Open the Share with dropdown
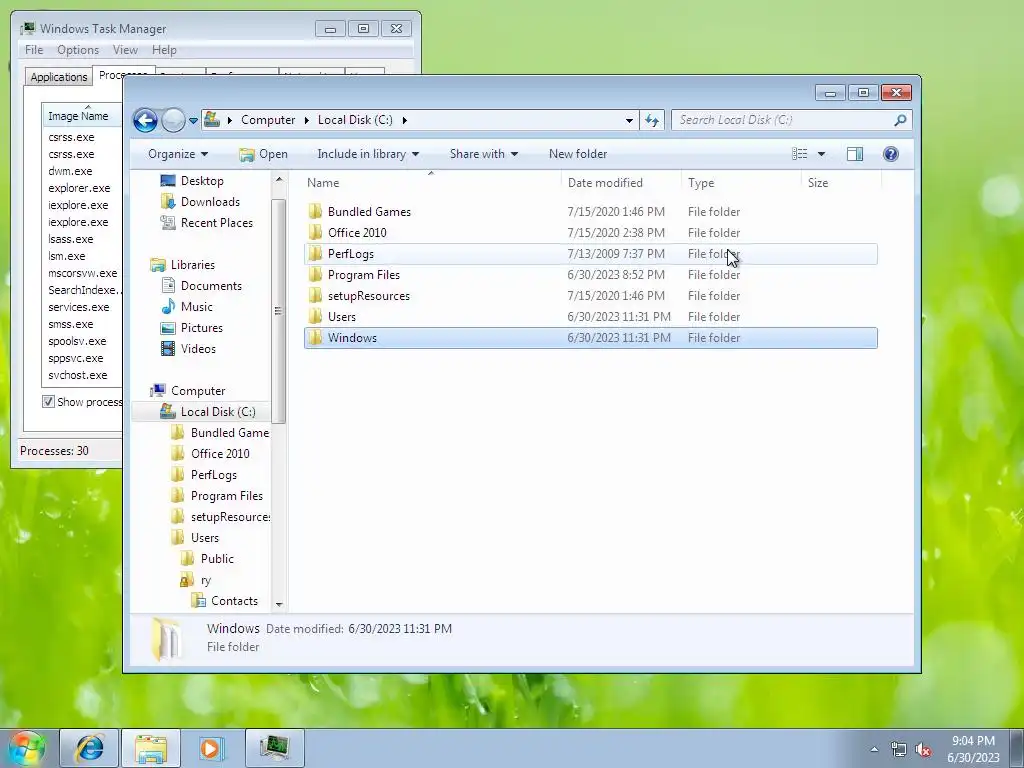 pos(483,154)
